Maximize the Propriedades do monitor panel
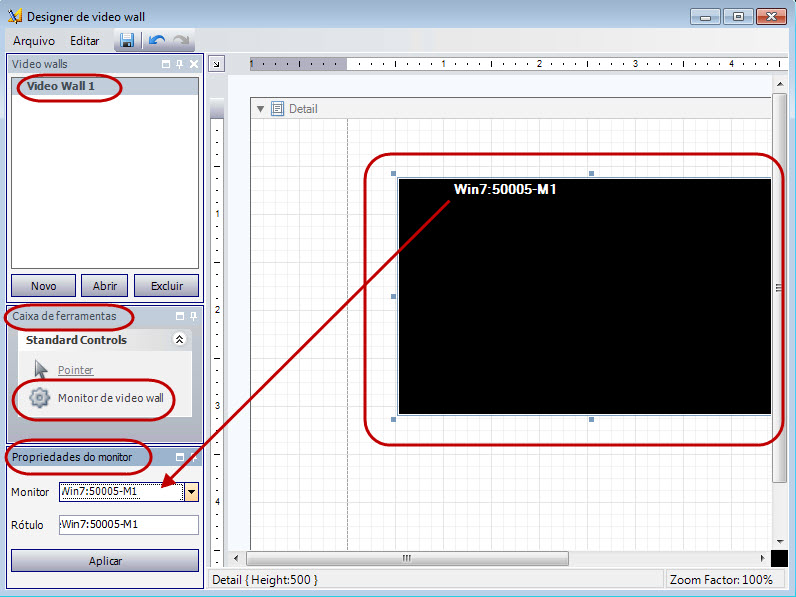 (180, 457)
